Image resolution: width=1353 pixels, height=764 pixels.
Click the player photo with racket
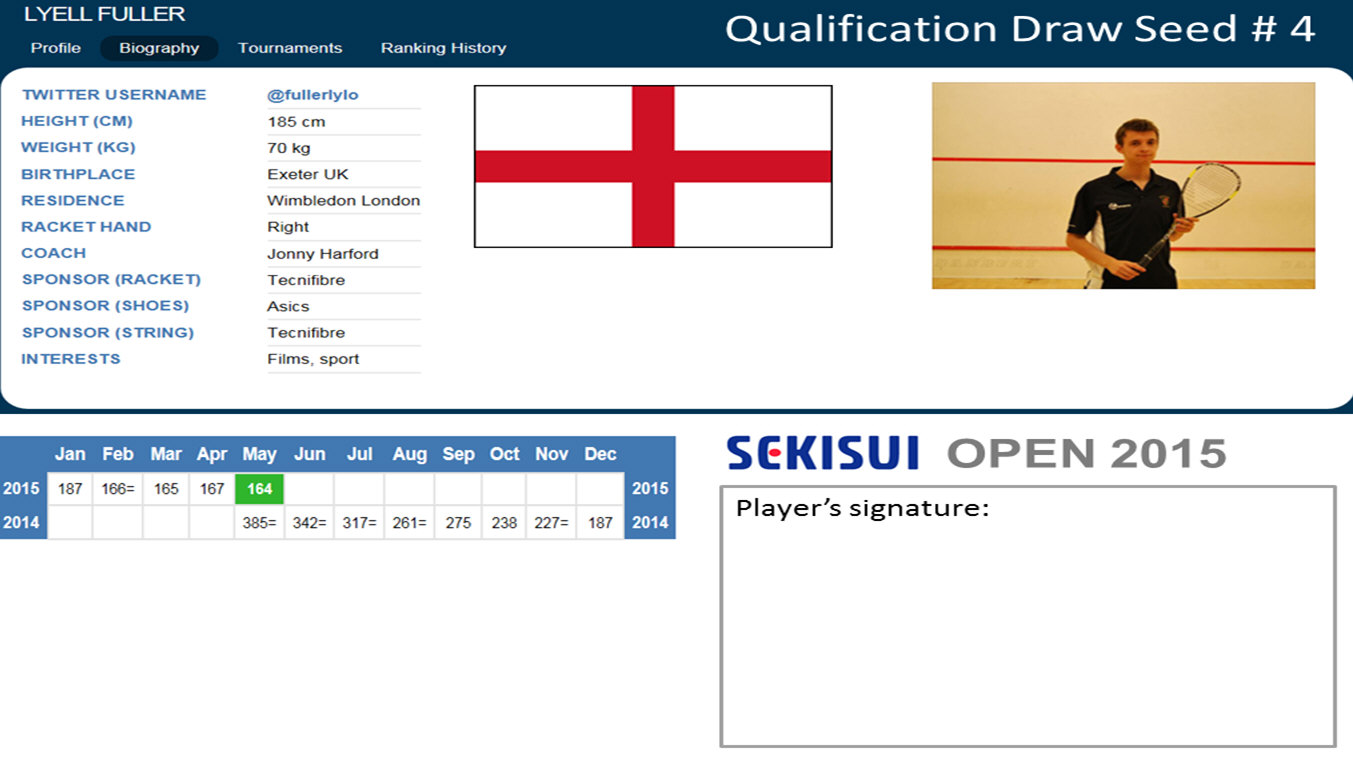(1123, 186)
